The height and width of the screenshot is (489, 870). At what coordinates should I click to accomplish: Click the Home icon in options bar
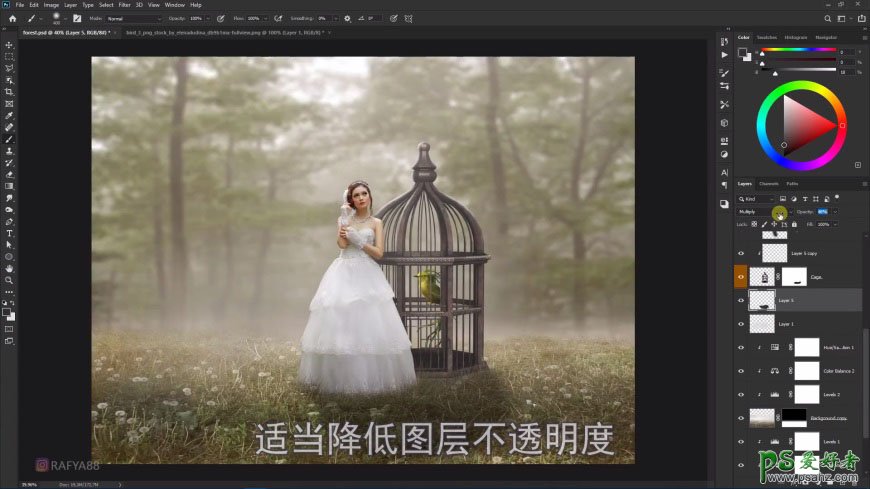[12, 18]
